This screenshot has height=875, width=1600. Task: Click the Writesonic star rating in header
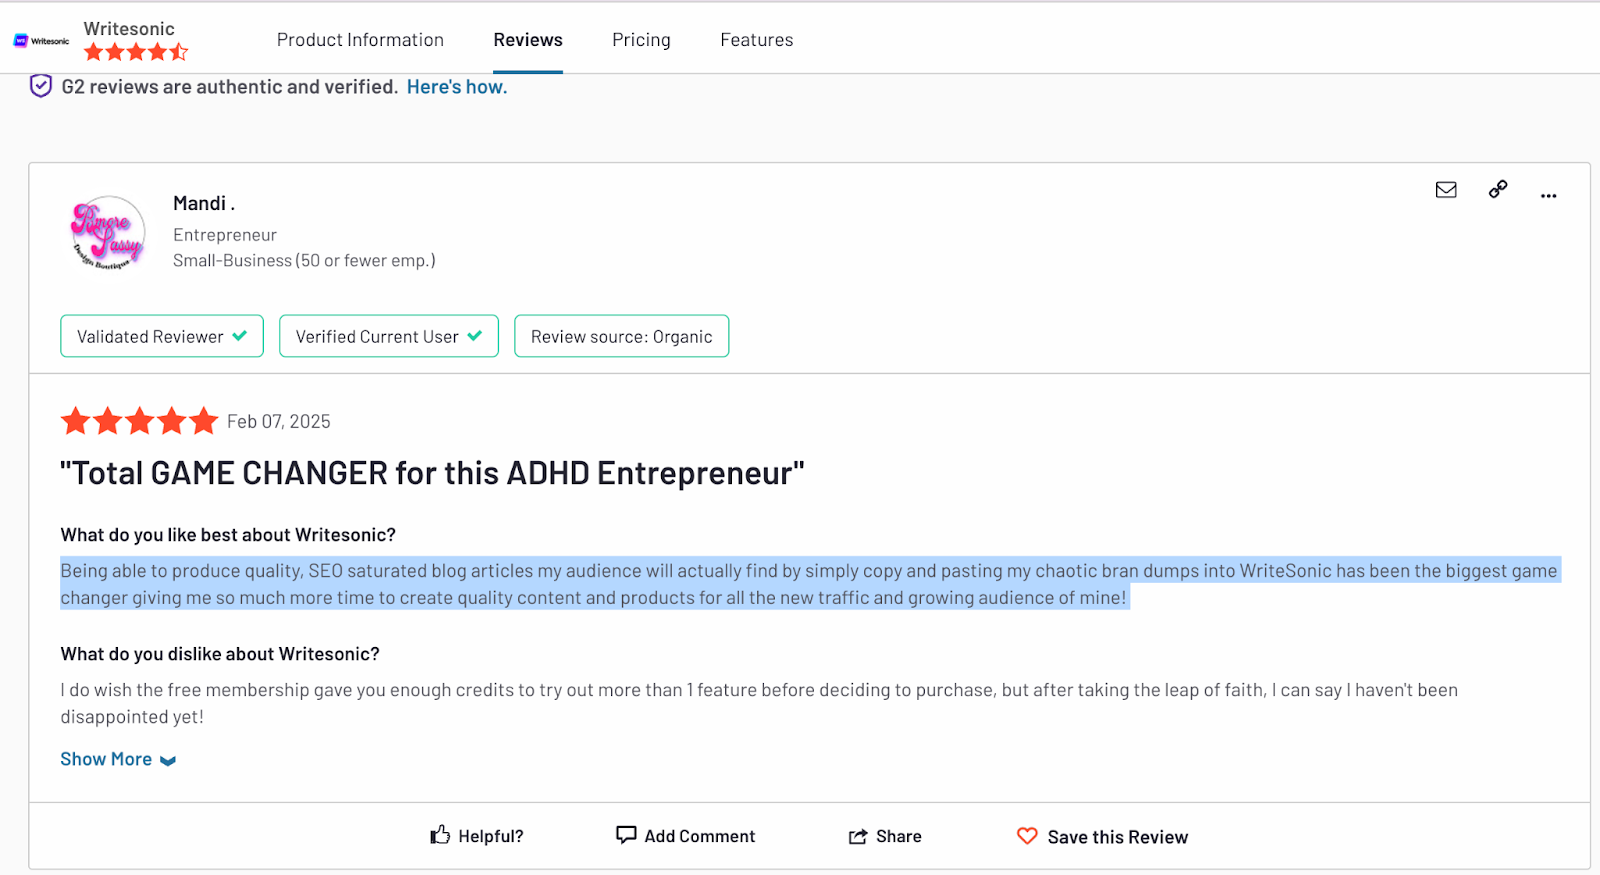click(136, 52)
